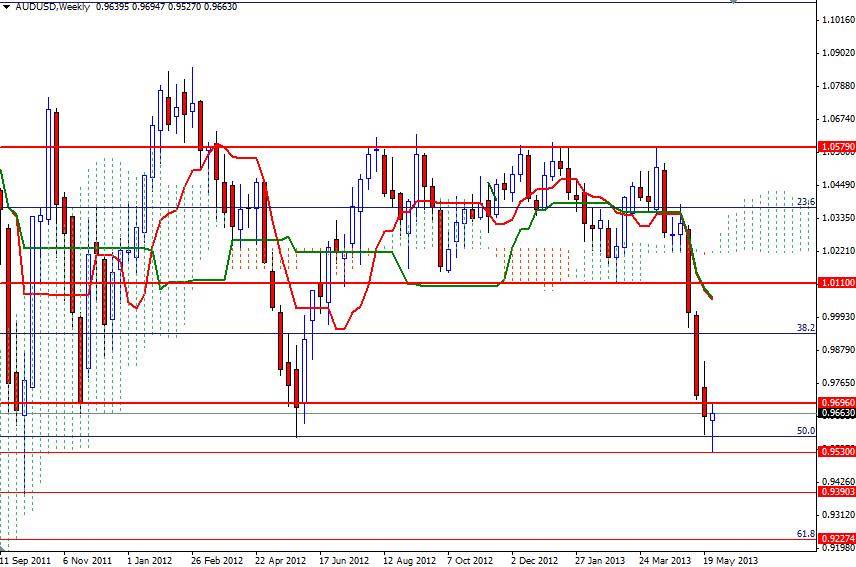Click the 1.01100 red price label
The image size is (856, 567).
click(837, 283)
